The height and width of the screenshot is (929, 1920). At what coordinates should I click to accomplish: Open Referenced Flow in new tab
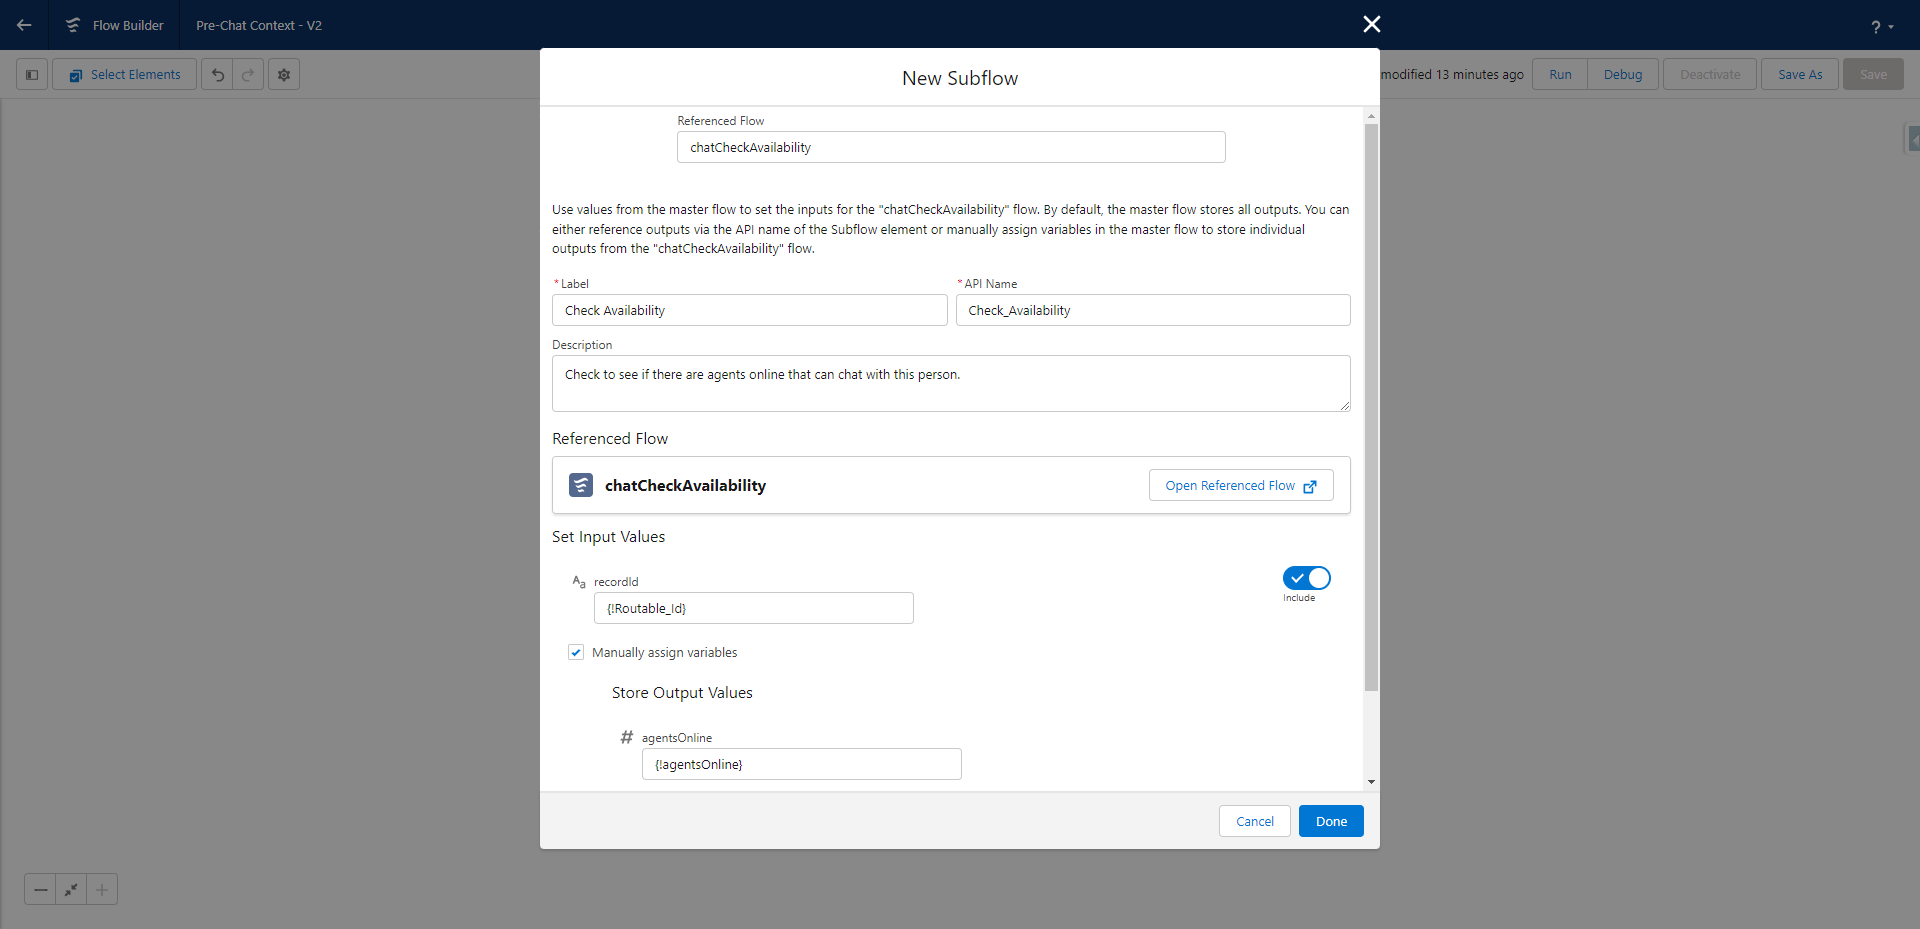click(1241, 485)
